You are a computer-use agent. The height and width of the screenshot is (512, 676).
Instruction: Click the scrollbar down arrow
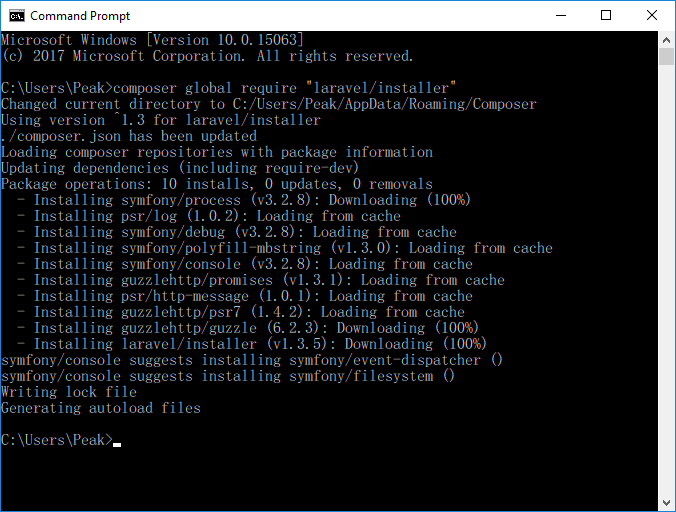click(667, 503)
